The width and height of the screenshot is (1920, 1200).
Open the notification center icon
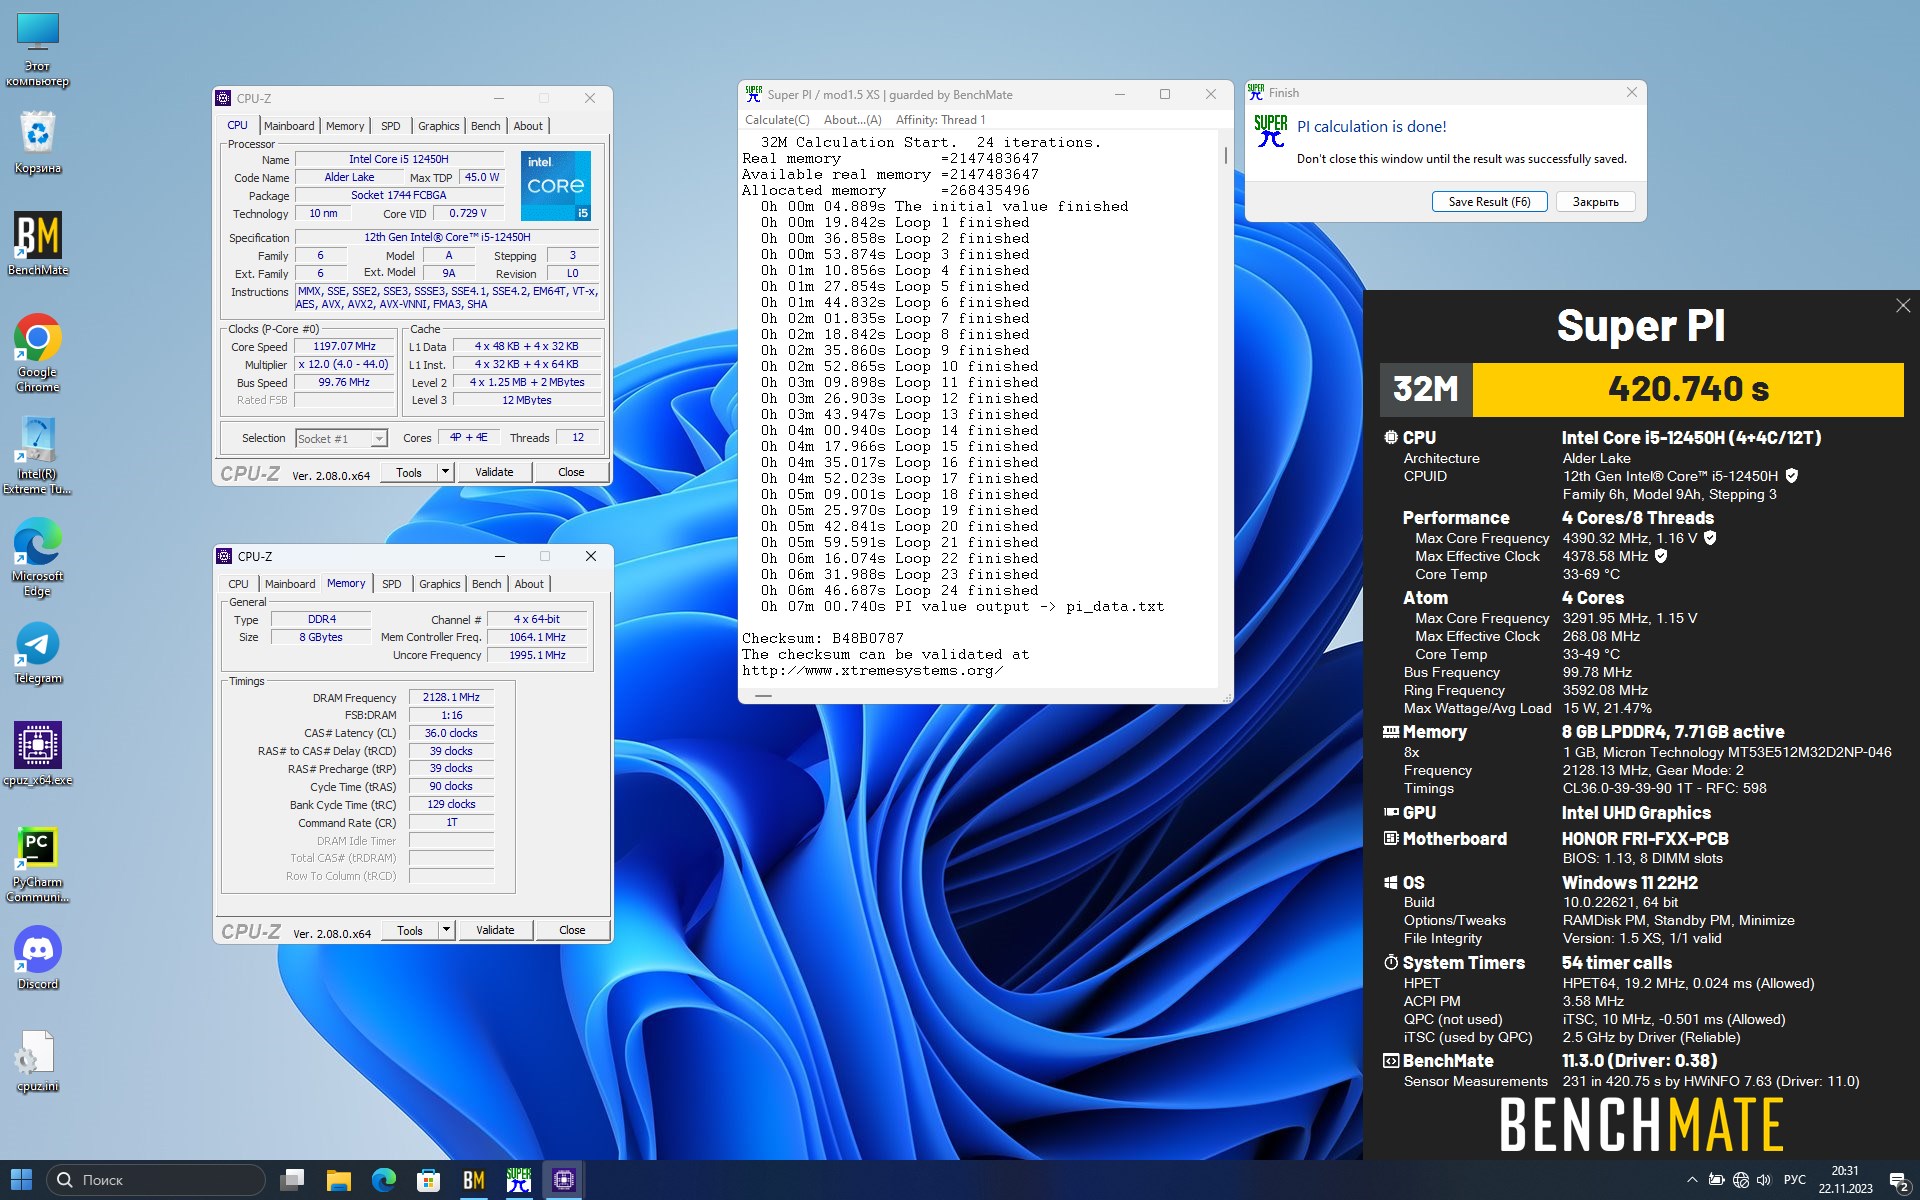click(1899, 1181)
